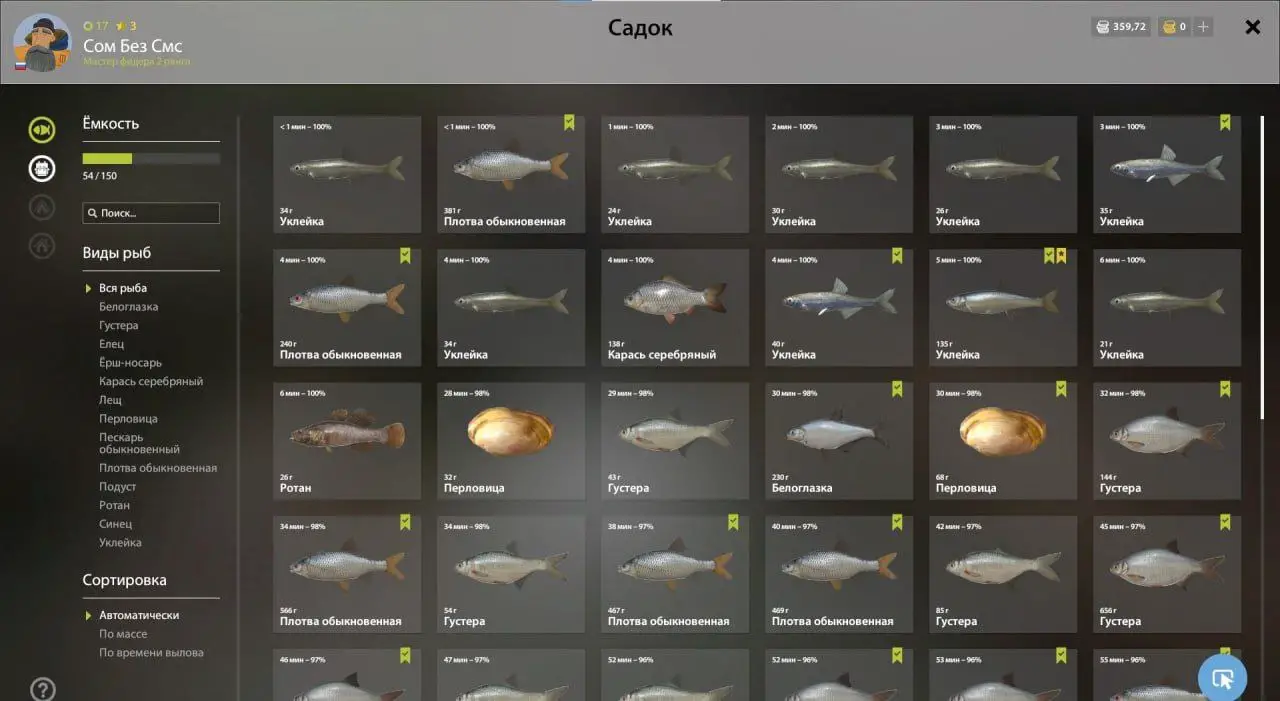Filter fish list by Карась серебряный
The height and width of the screenshot is (701, 1280).
pos(151,381)
